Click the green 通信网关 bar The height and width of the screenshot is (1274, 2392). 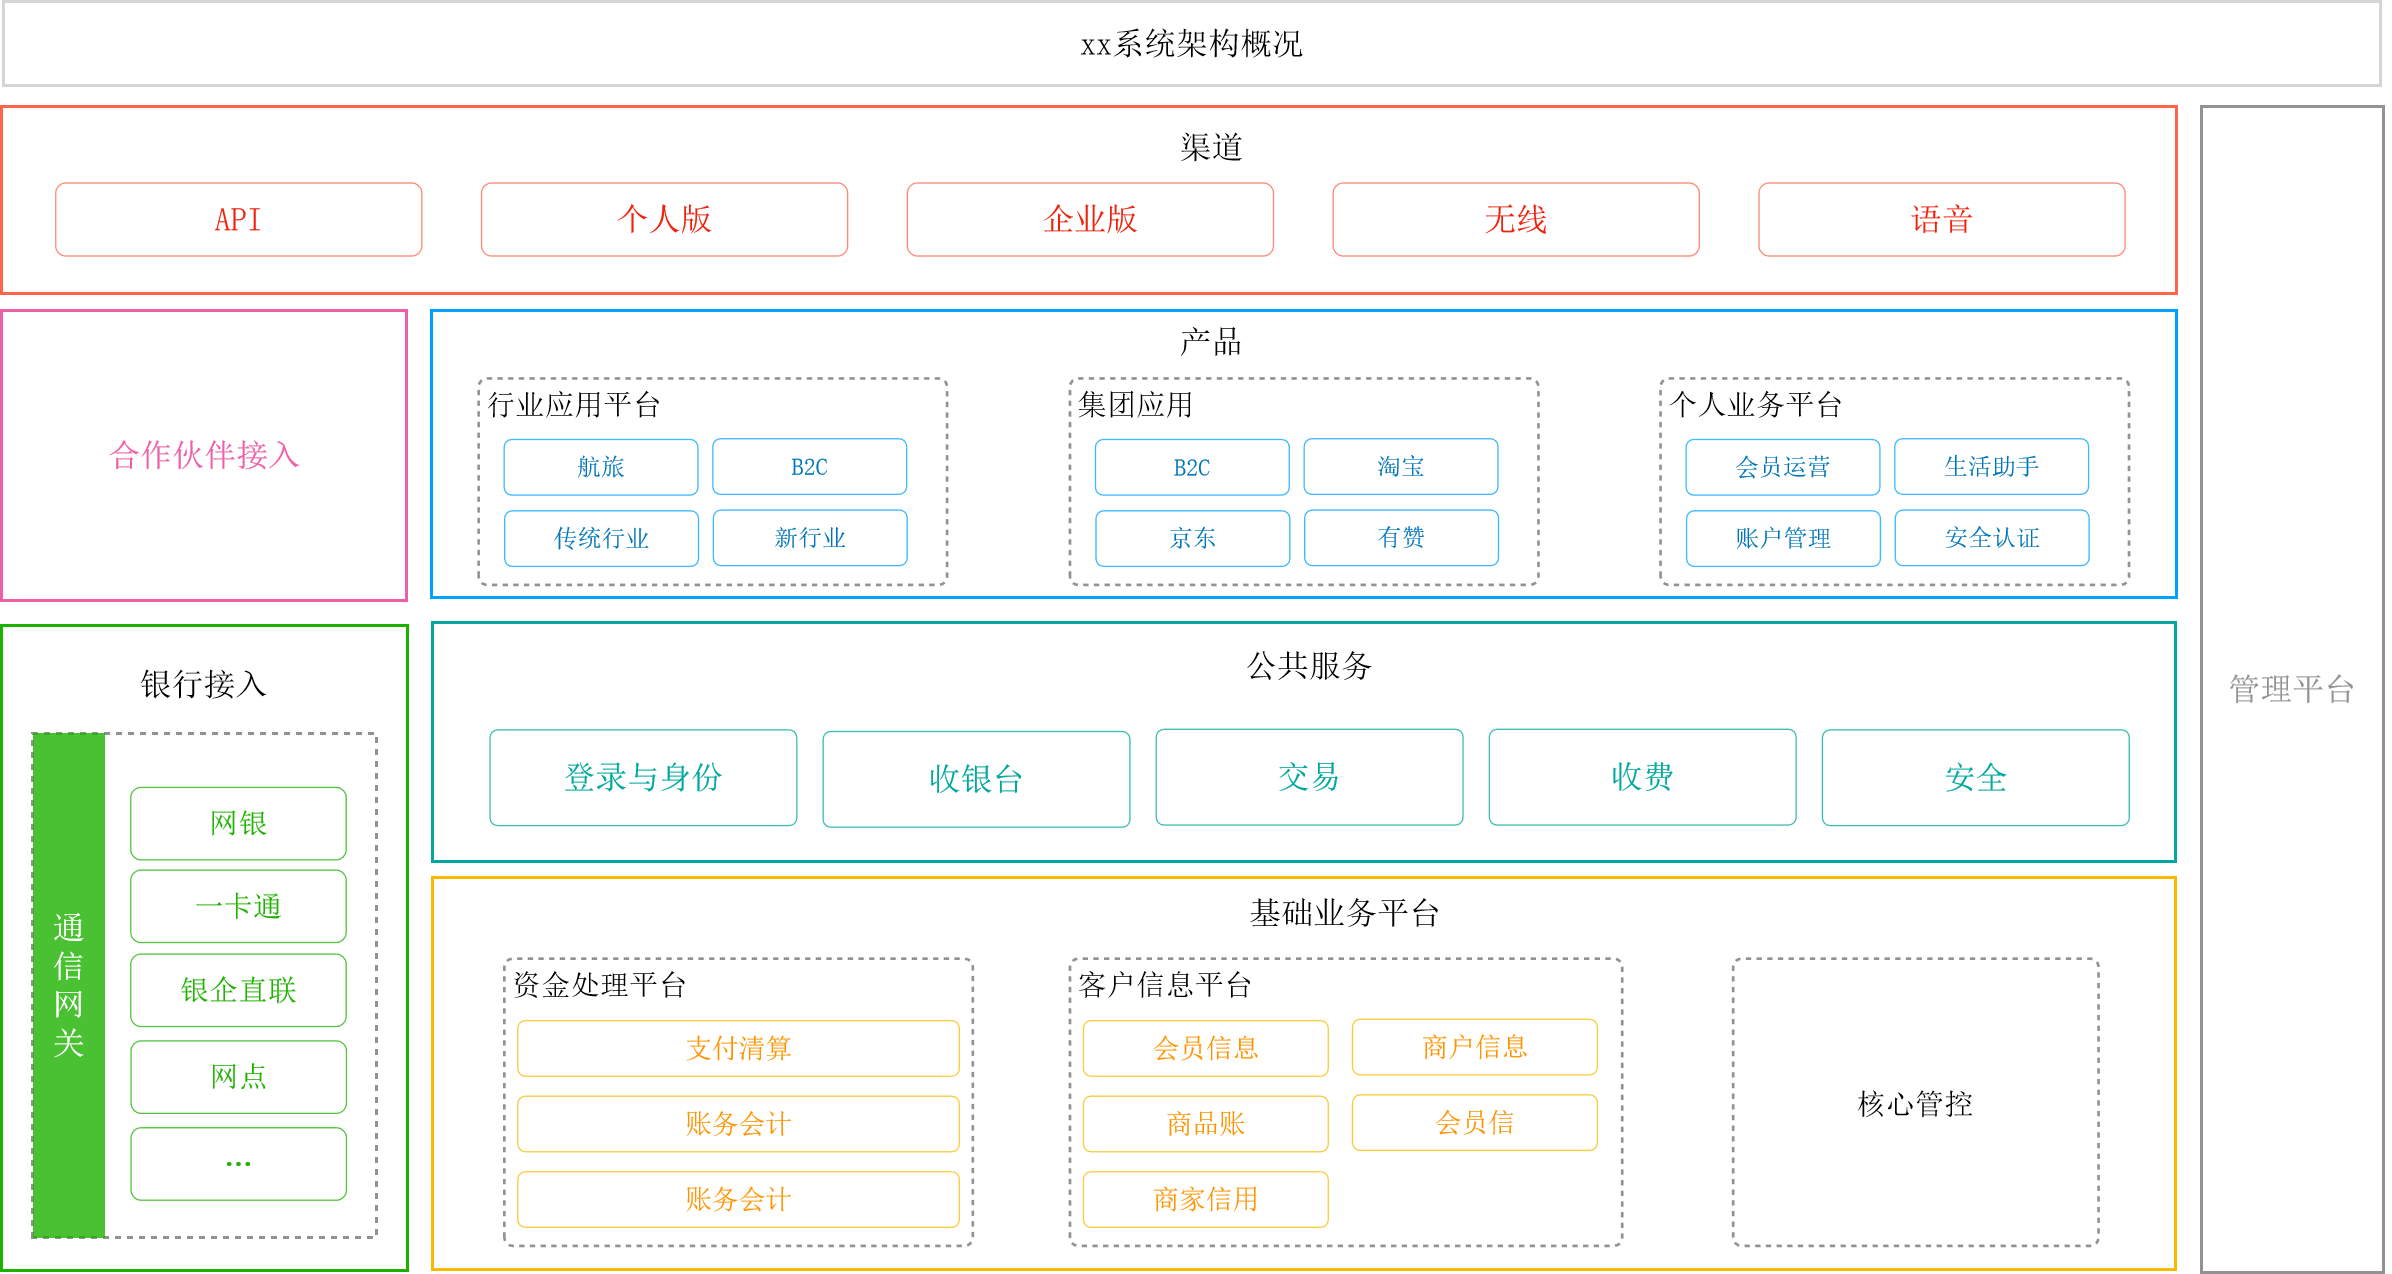pyautogui.click(x=69, y=985)
